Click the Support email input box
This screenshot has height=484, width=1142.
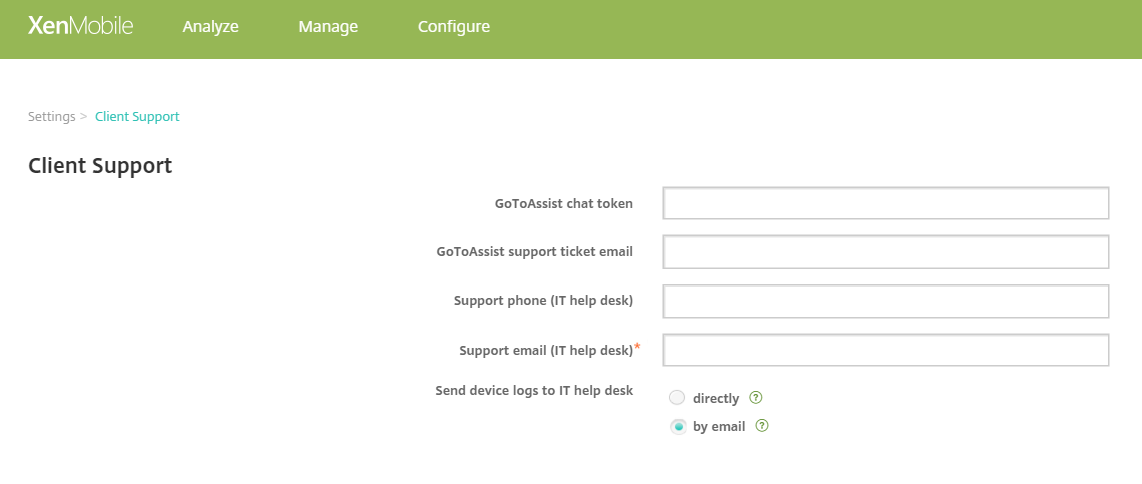point(885,350)
